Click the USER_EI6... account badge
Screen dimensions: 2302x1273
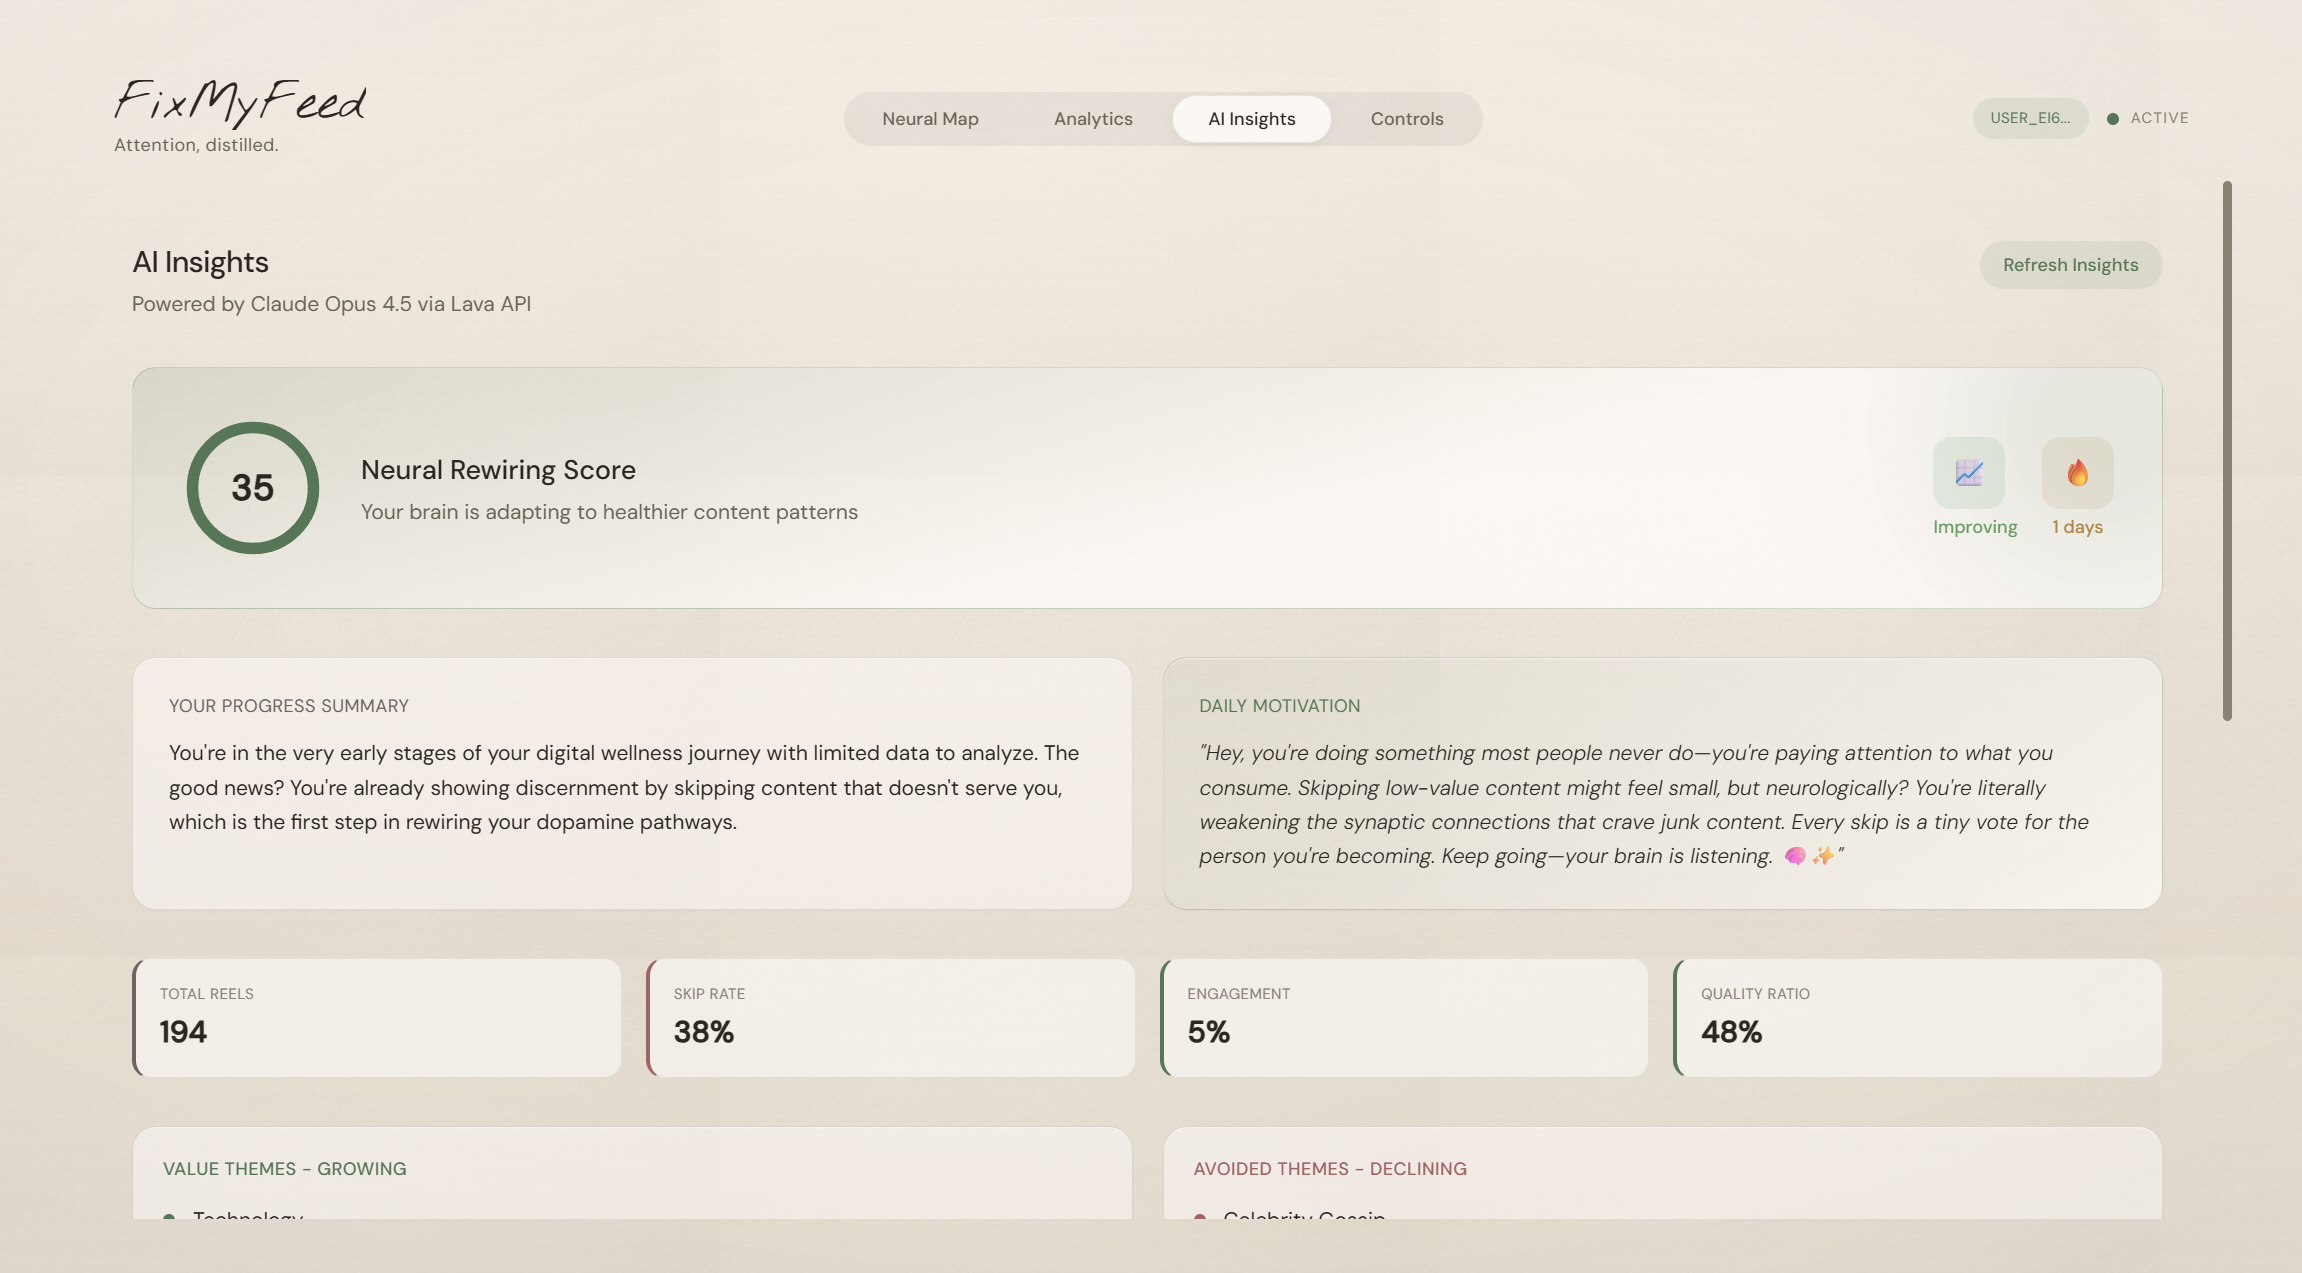[2029, 118]
